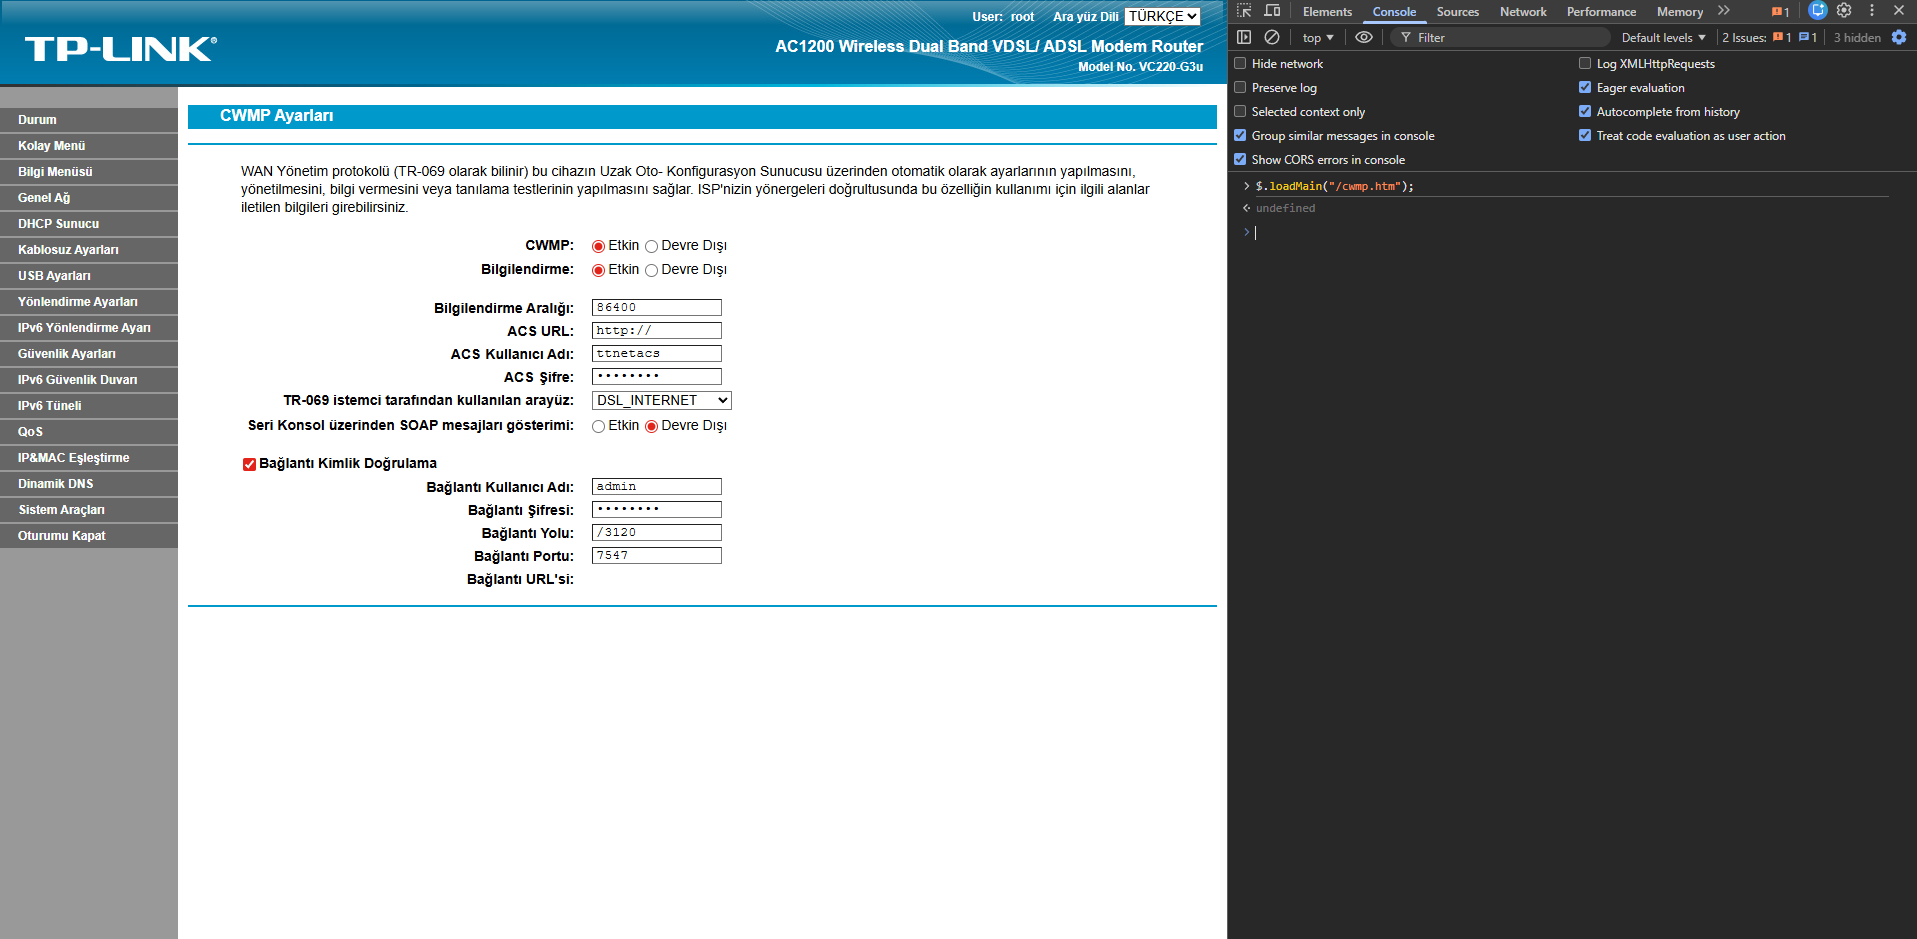The height and width of the screenshot is (939, 1917).
Task: Click the blue message issue count in the console toolbar
Action: pyautogui.click(x=1808, y=38)
